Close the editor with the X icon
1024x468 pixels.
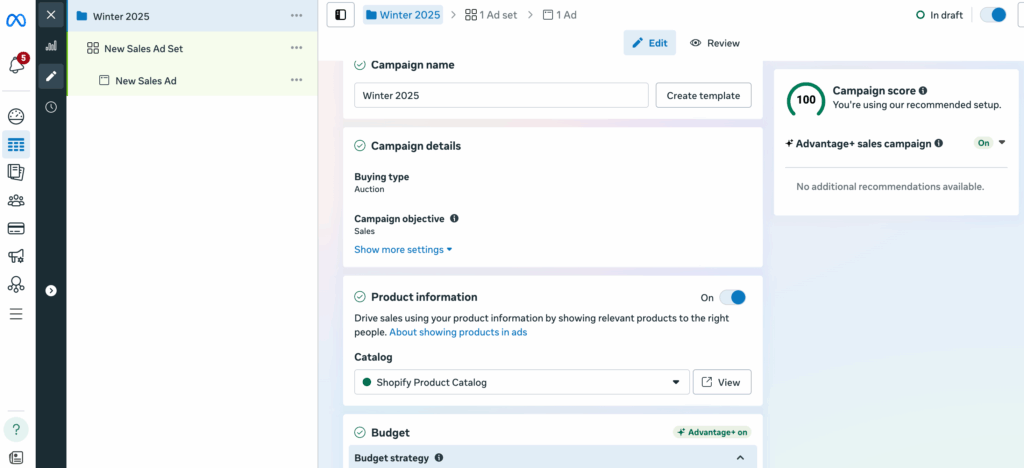[x=51, y=15]
